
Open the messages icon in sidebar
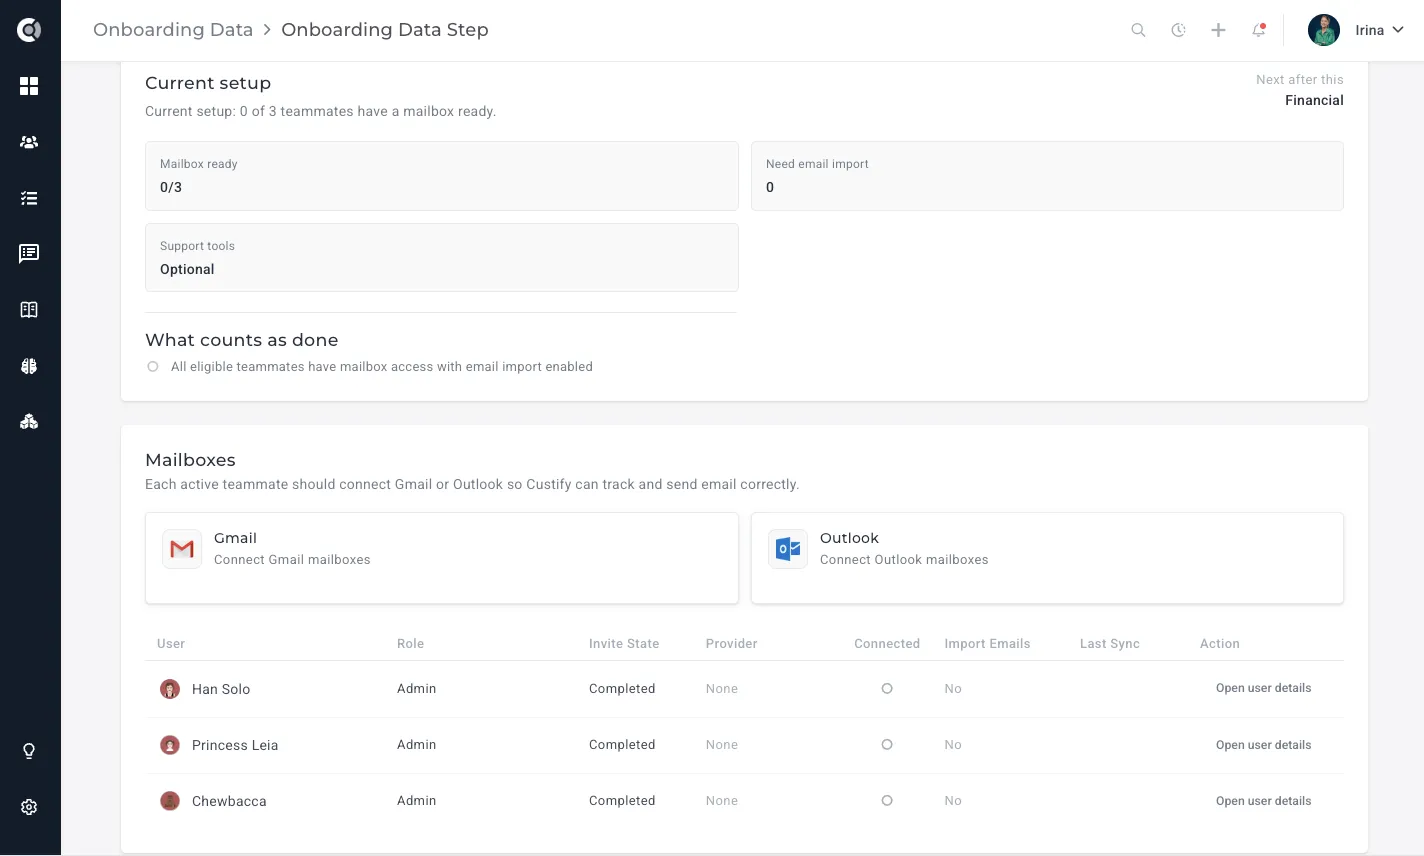[29, 254]
